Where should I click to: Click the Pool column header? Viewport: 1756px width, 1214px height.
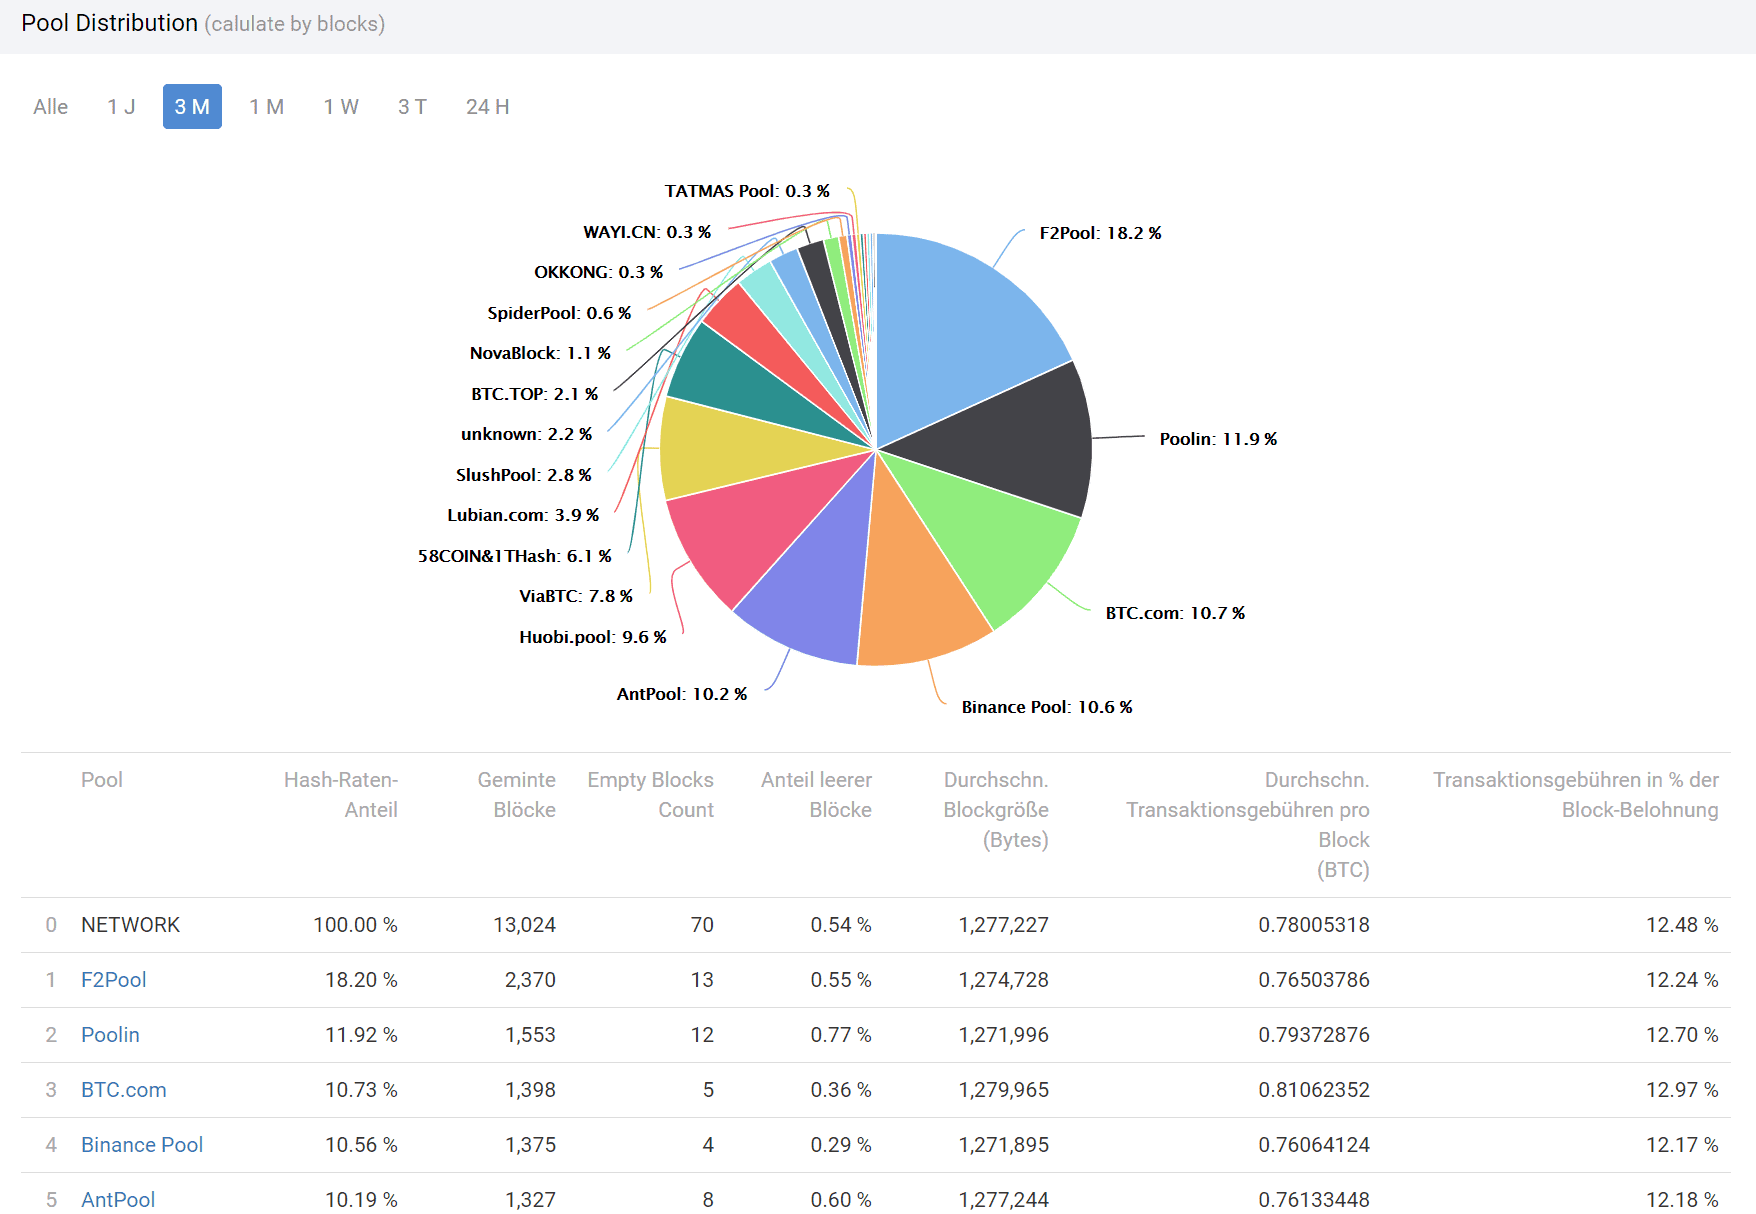click(x=102, y=780)
